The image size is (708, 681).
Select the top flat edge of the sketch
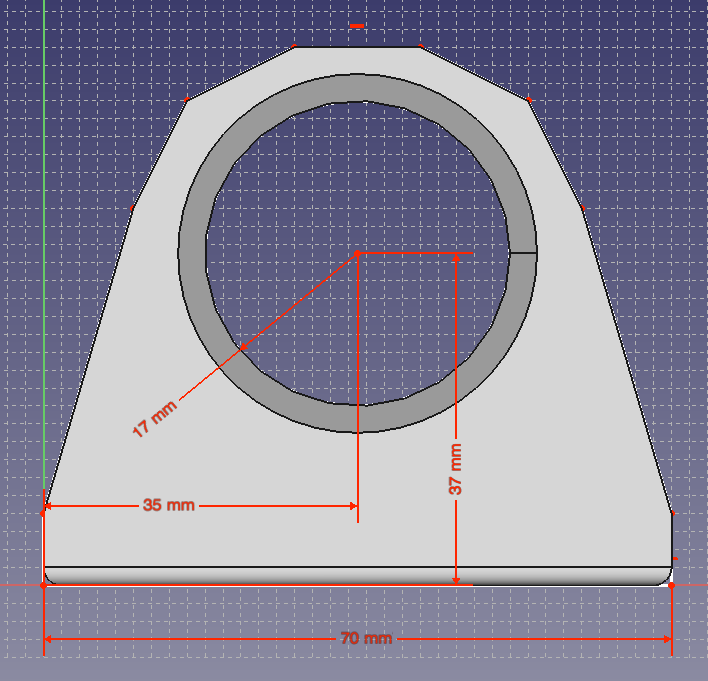pos(358,46)
